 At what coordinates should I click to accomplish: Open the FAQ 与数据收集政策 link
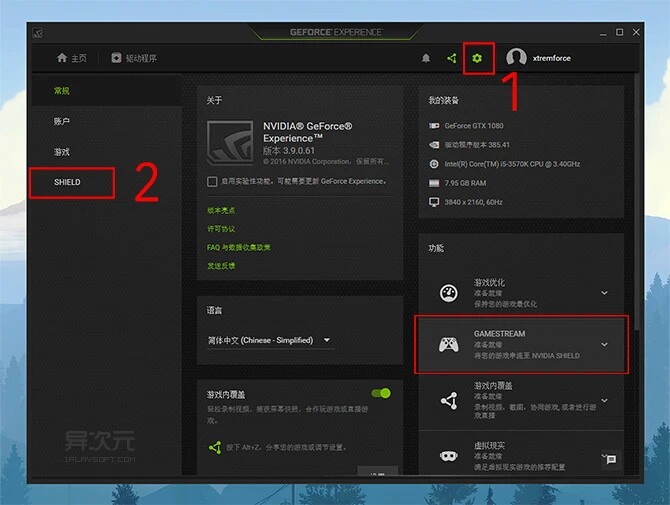pyautogui.click(x=239, y=247)
